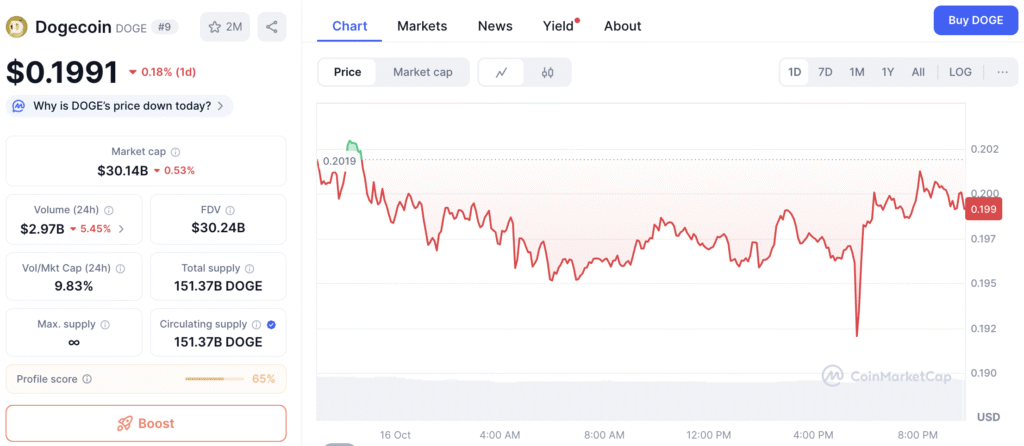Screen dimensions: 1024x446
Task: Click the Circulating supply verified badge
Action: coord(272,324)
